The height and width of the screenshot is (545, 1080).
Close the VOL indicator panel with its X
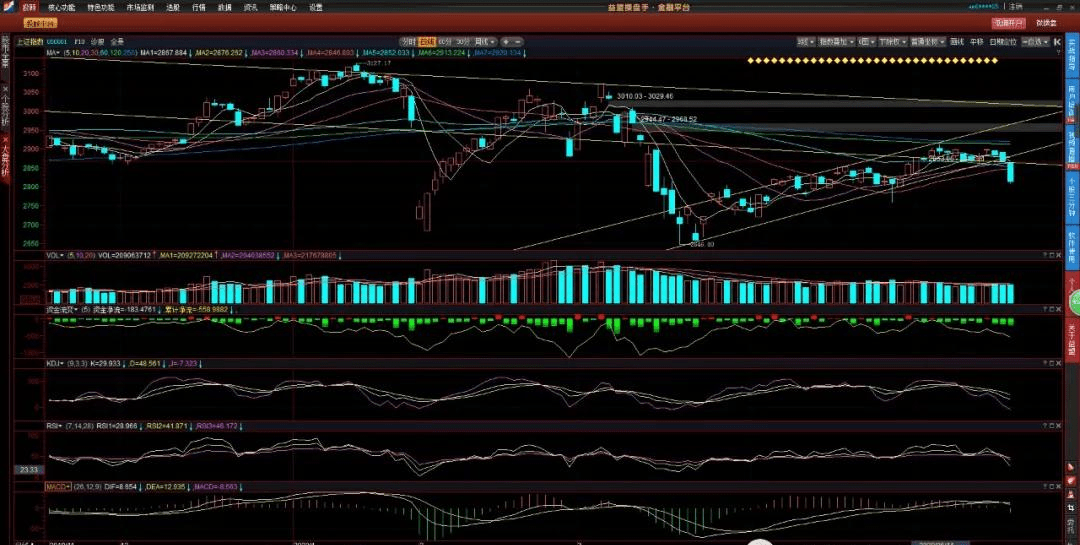[1059, 256]
